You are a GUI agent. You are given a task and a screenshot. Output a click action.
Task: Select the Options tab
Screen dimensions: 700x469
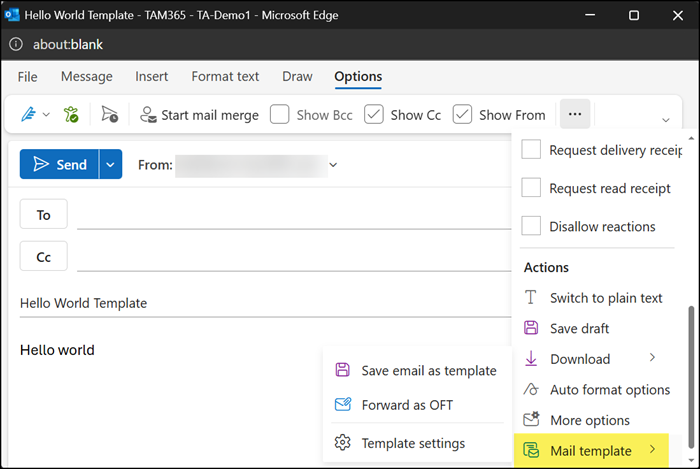[x=358, y=77]
